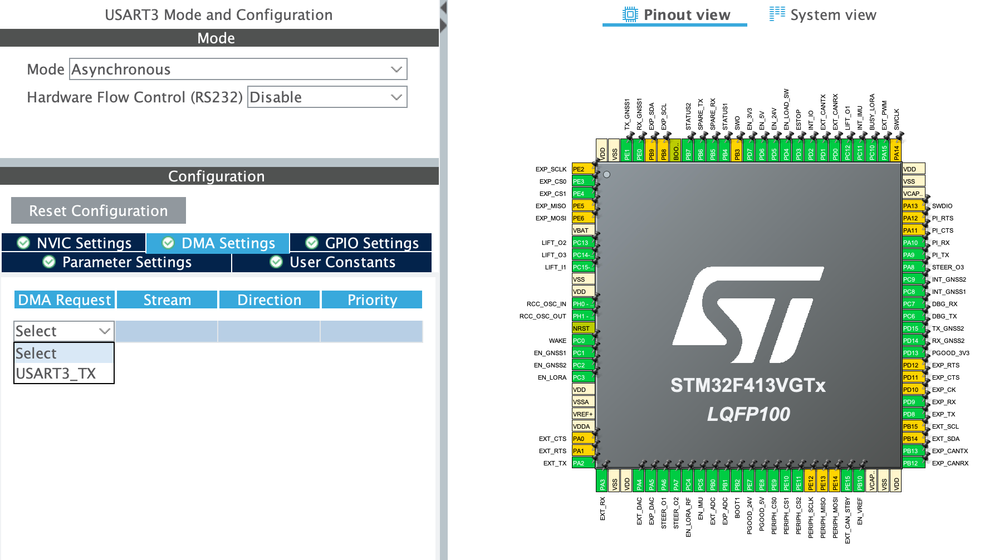Select pin PA8 labeled STEER_O3
Viewport: 999px width, 560px height.
coord(913,267)
